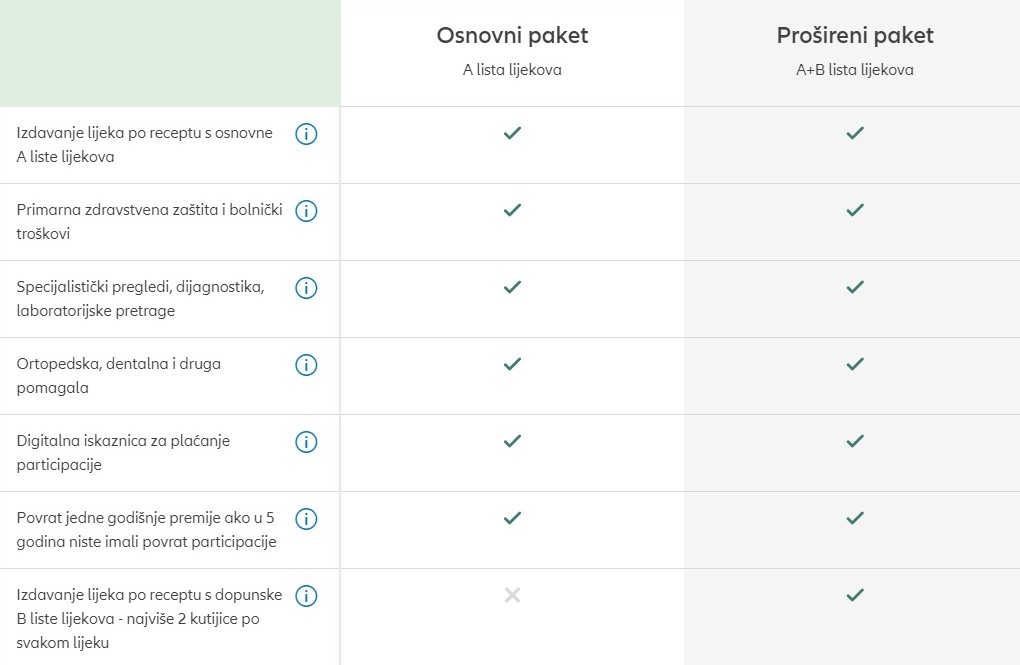The image size is (1020, 665).
Task: Click the 'A+B lista lijekova' subtitle
Action: [x=854, y=70]
